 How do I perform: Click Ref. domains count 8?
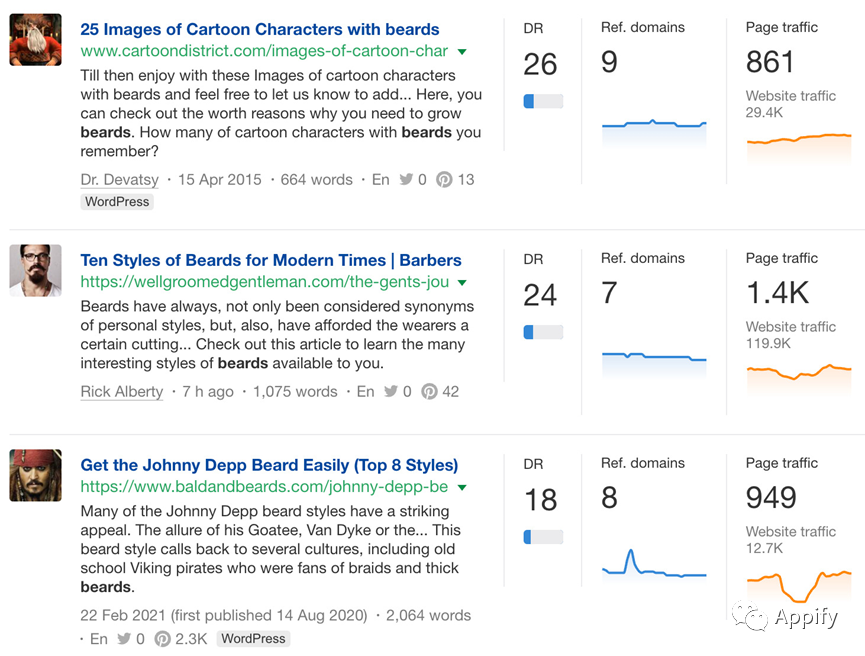coord(610,498)
